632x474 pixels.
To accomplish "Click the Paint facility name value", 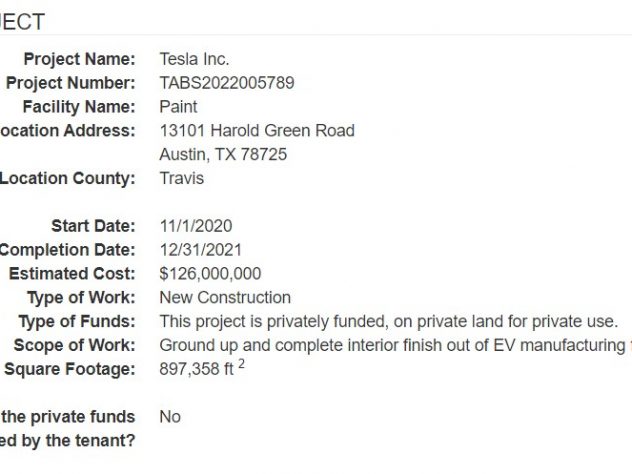I will (178, 107).
